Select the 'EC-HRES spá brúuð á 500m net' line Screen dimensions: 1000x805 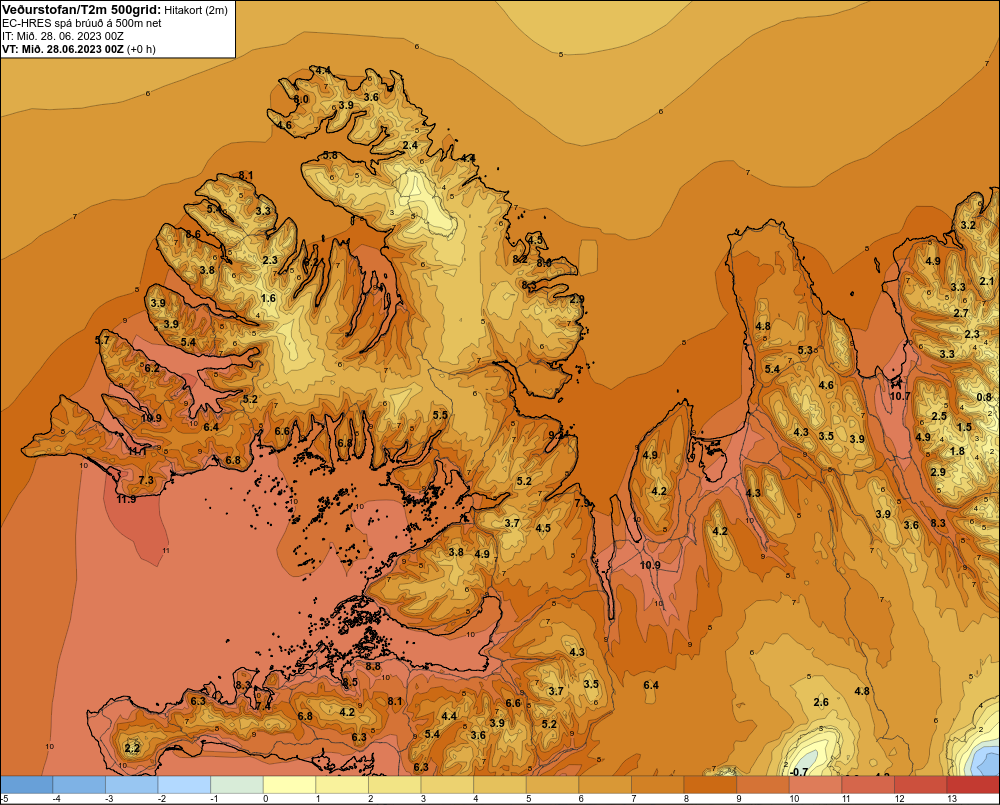(82, 23)
